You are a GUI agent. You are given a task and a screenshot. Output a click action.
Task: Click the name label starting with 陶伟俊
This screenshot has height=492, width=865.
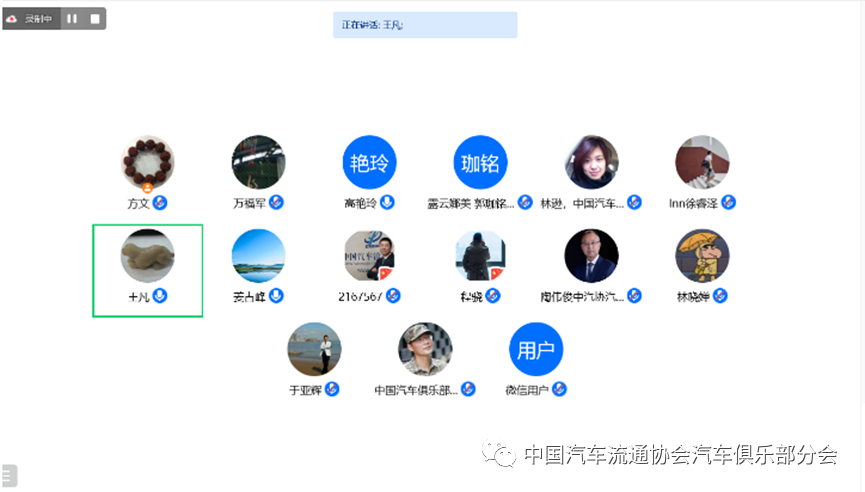582,297
